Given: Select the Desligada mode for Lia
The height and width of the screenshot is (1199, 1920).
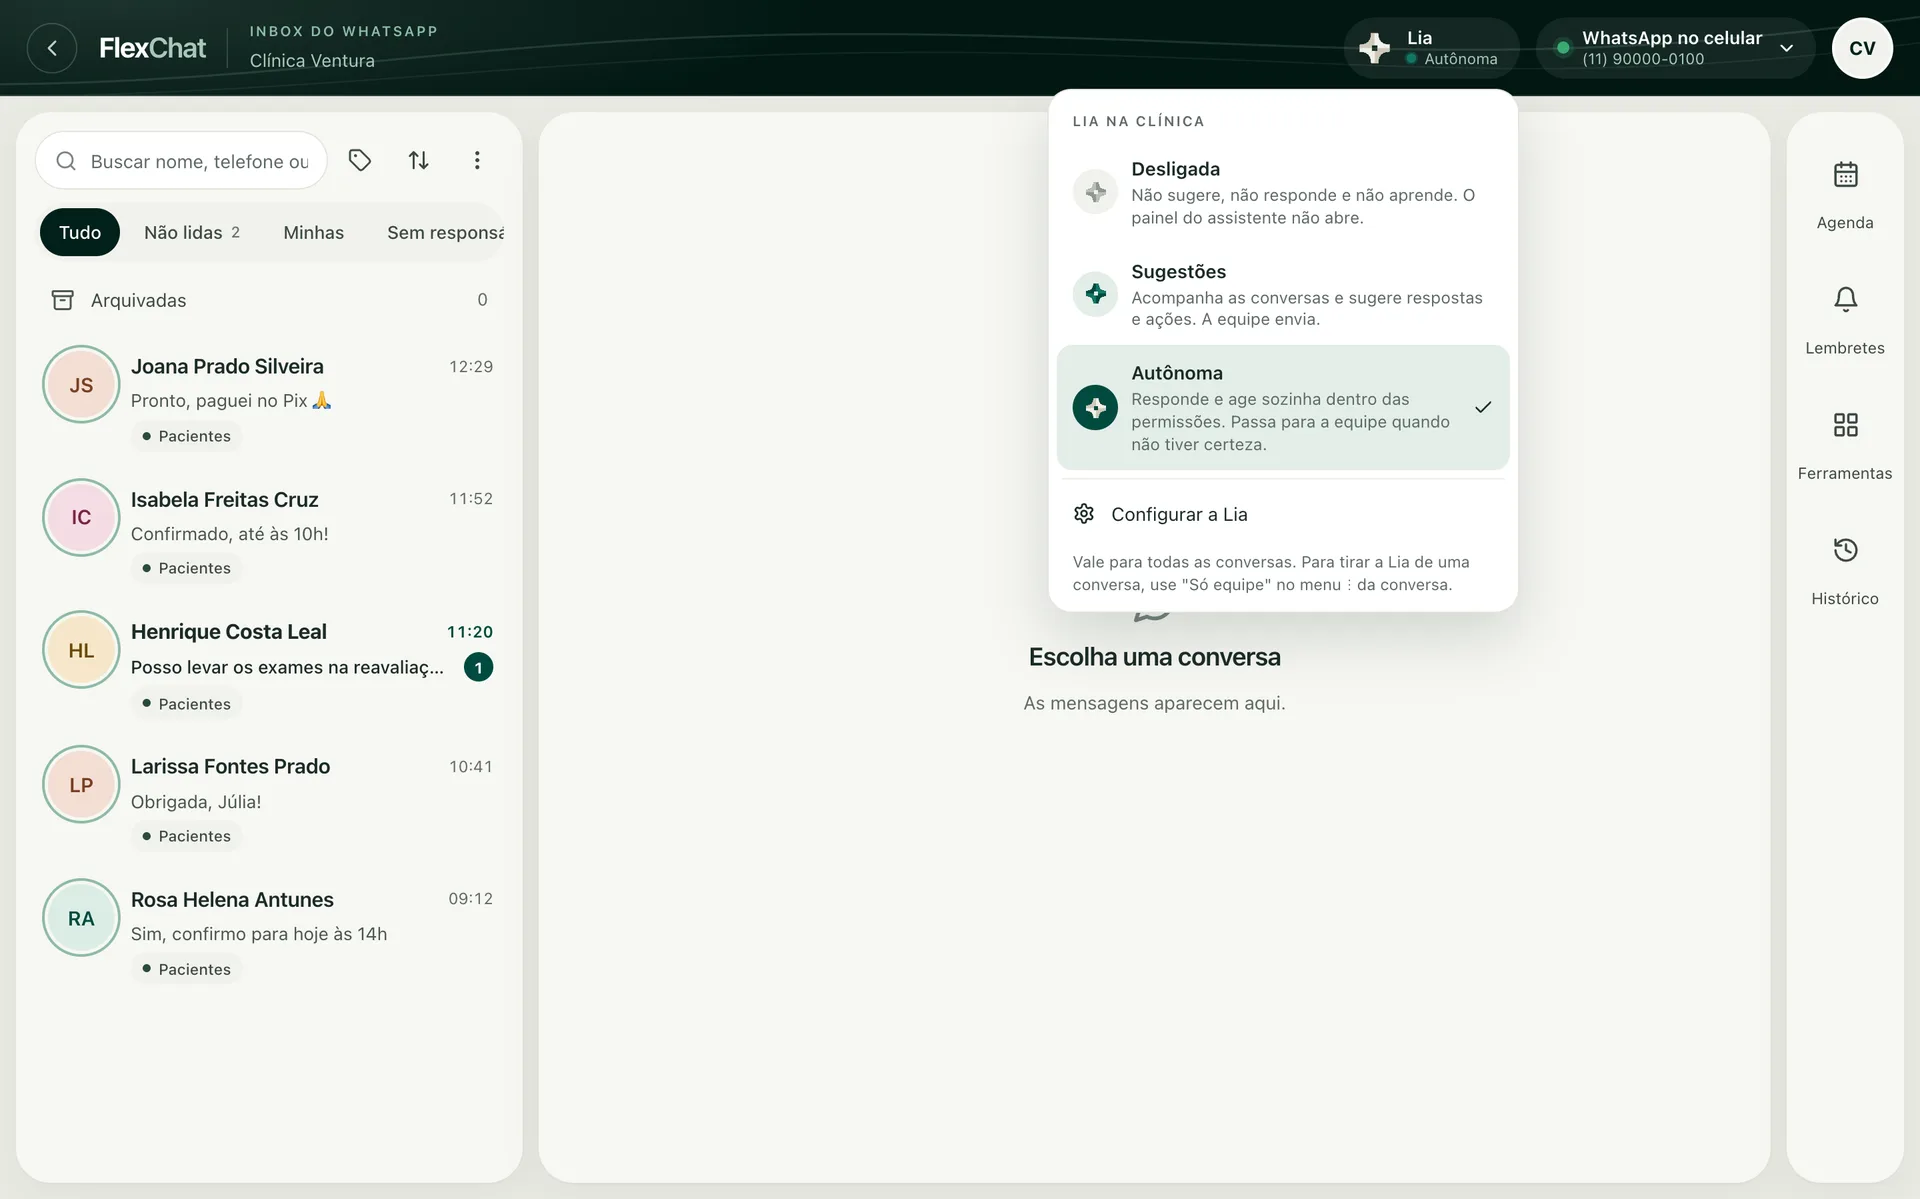Looking at the screenshot, I should point(1283,192).
